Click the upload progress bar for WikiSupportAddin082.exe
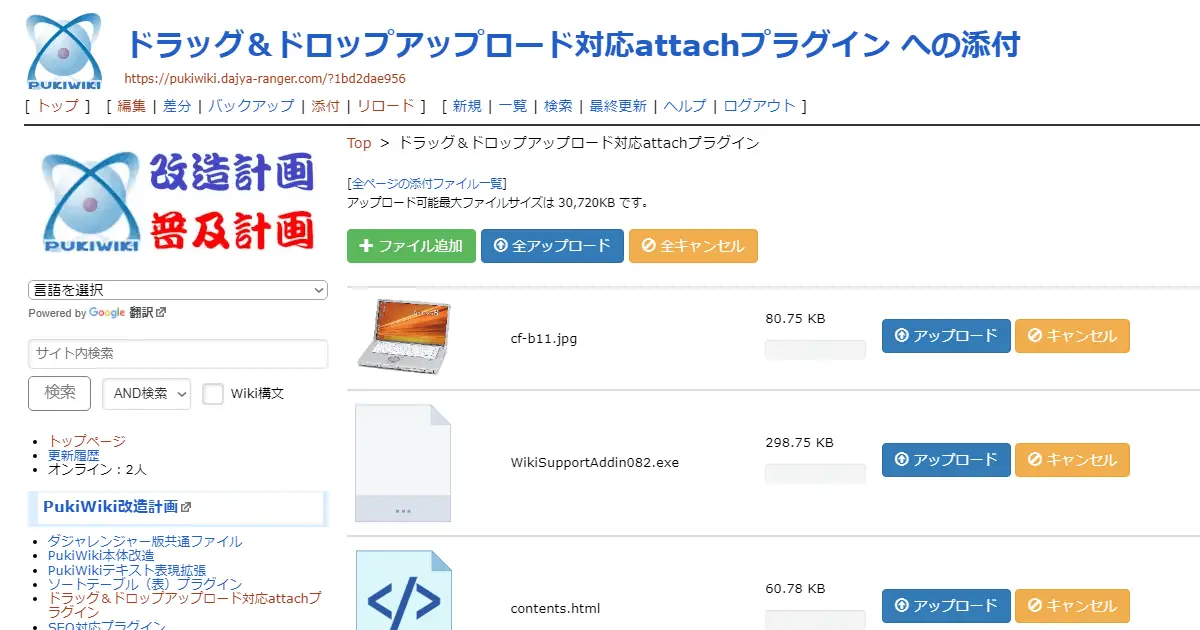The image size is (1200, 630). coord(814,473)
